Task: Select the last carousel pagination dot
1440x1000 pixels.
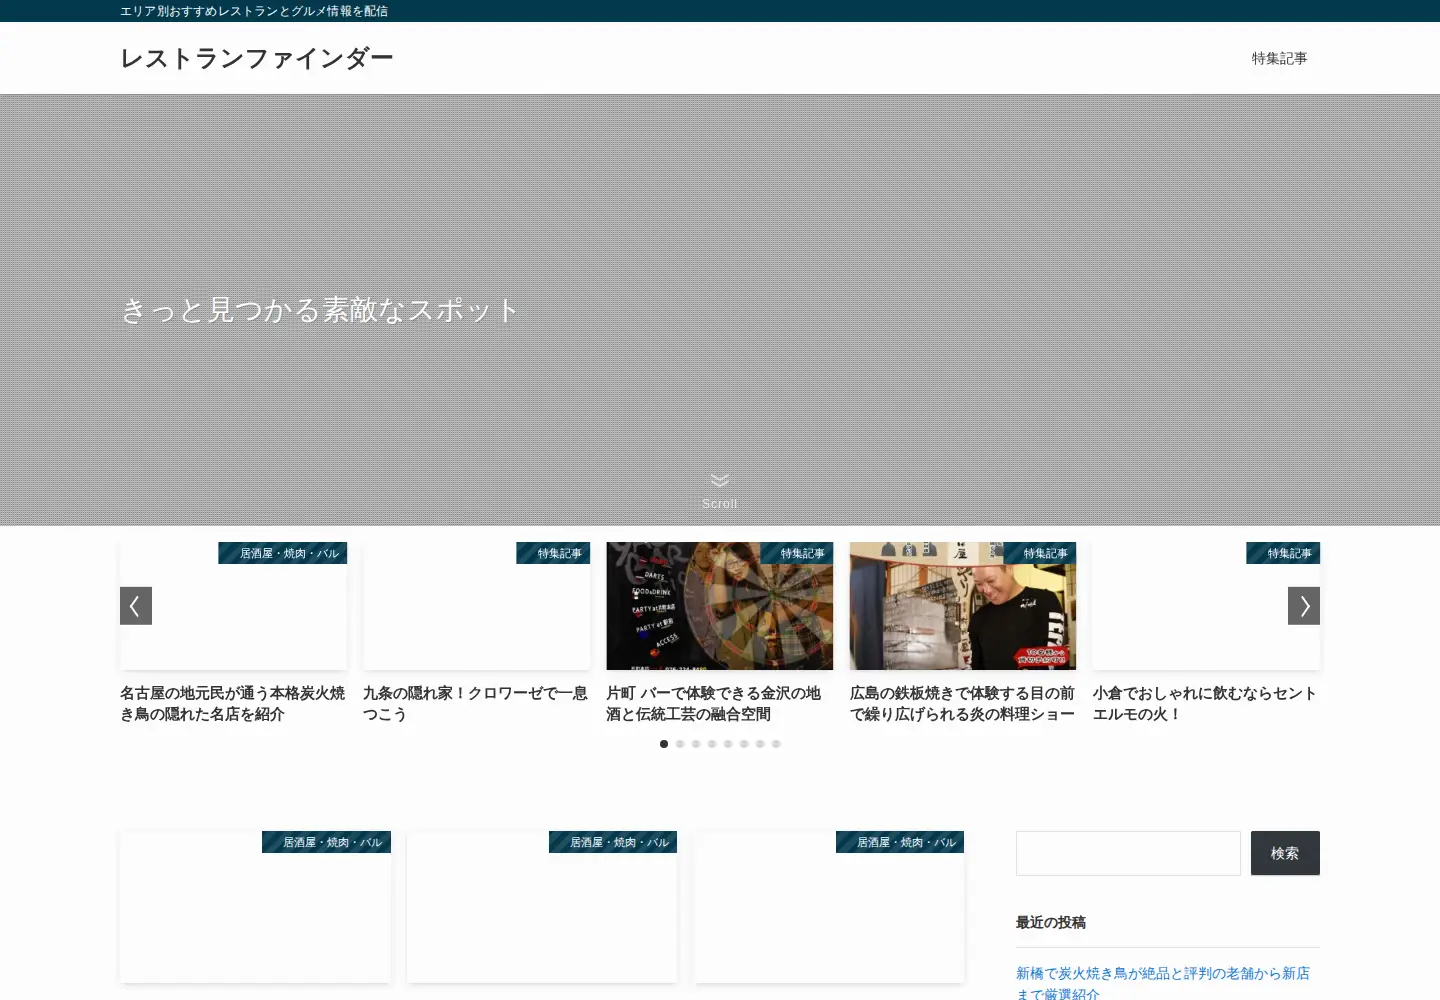Action: [776, 744]
